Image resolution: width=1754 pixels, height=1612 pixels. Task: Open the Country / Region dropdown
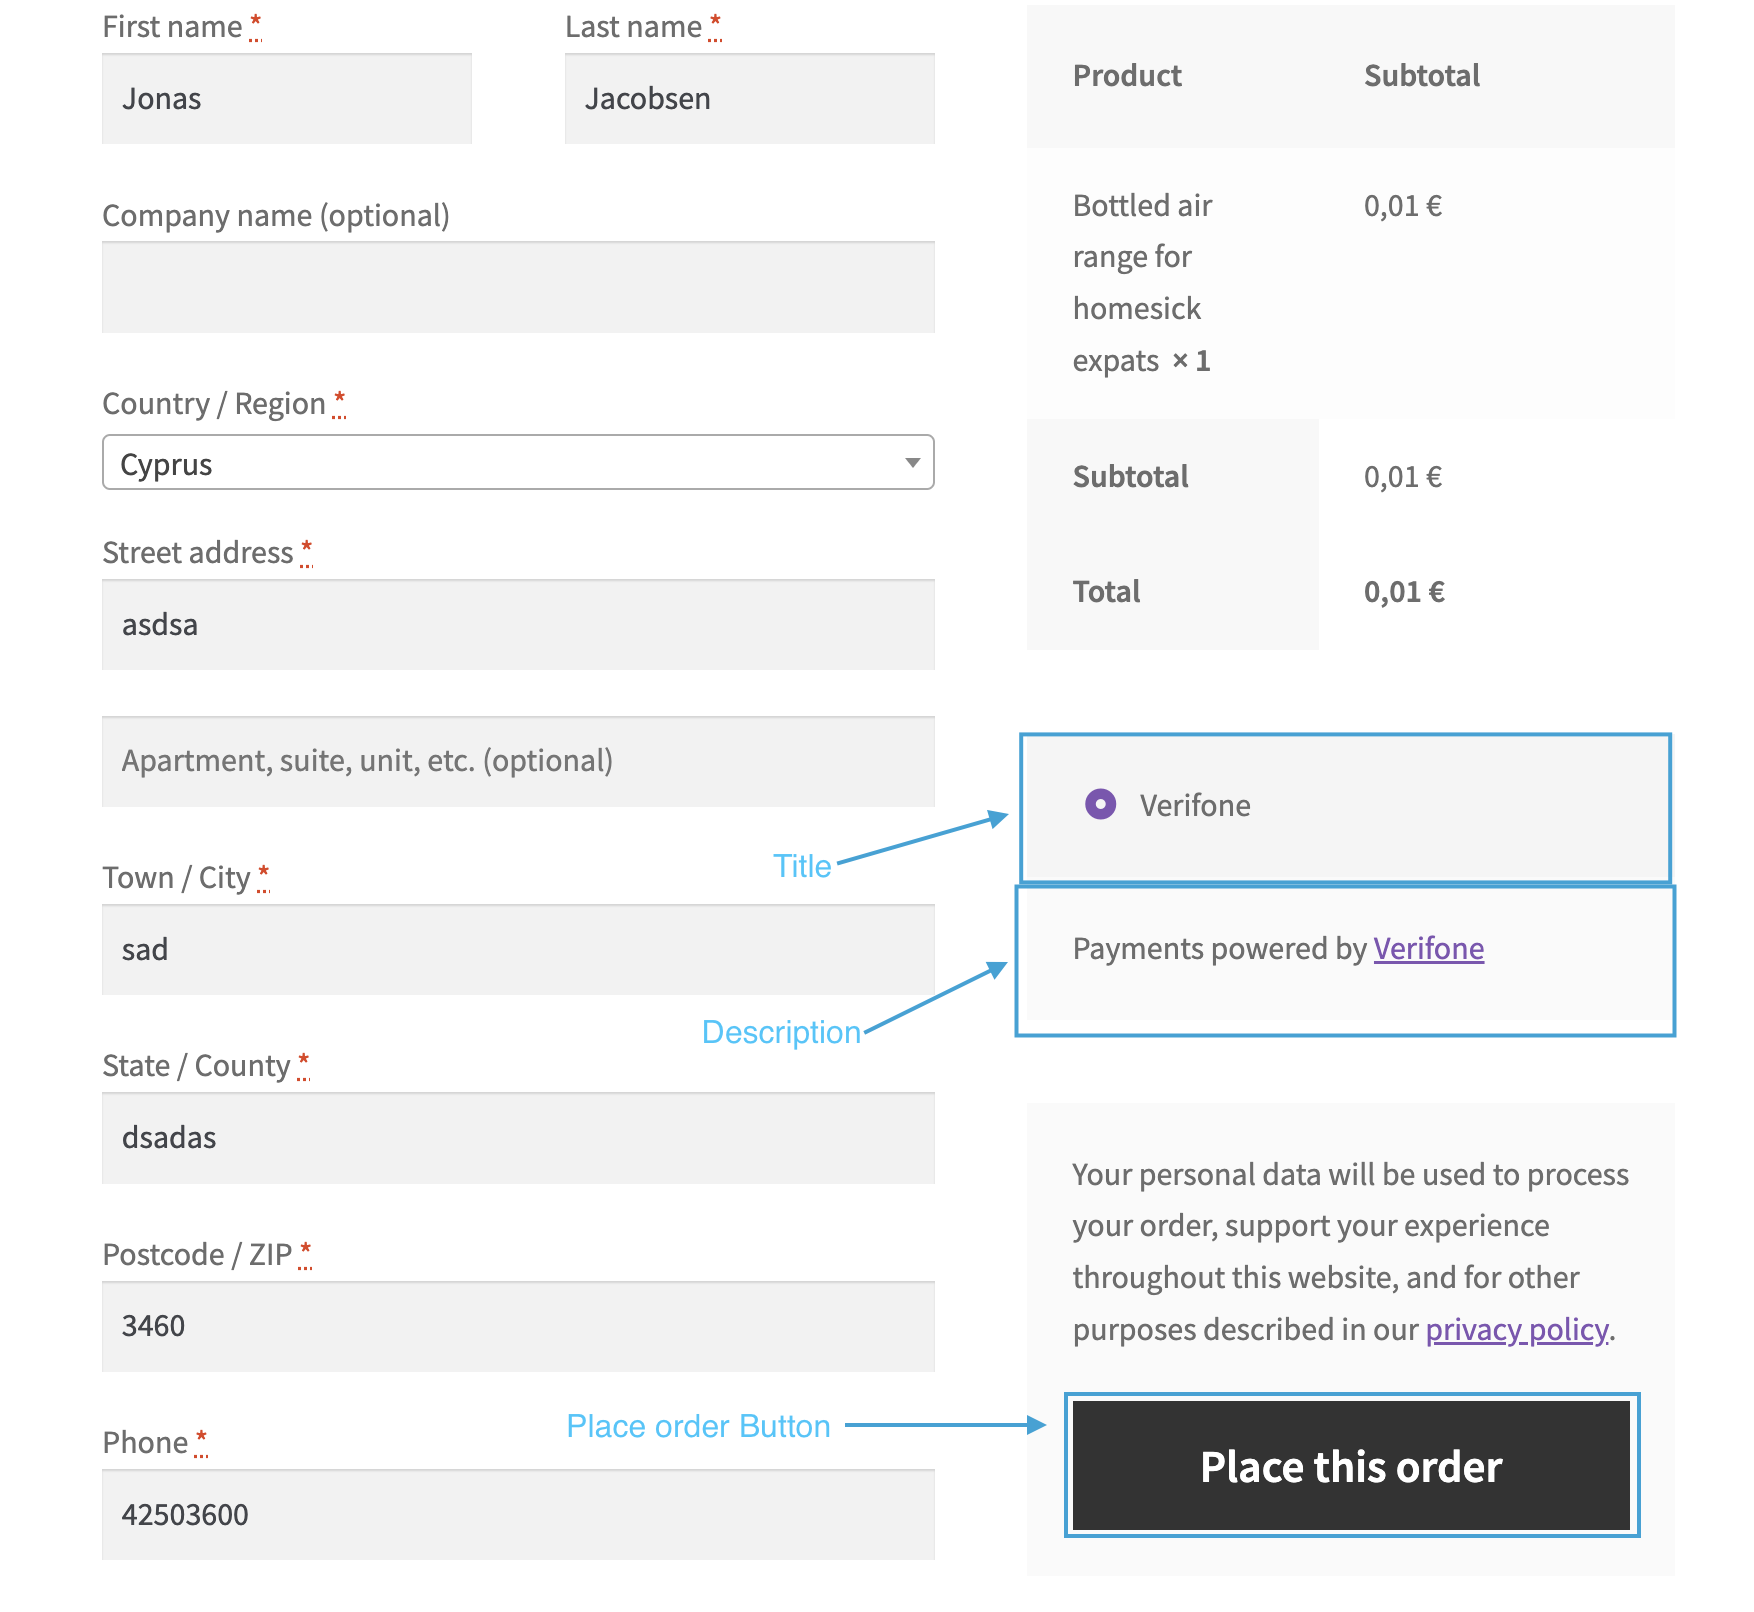(x=518, y=462)
